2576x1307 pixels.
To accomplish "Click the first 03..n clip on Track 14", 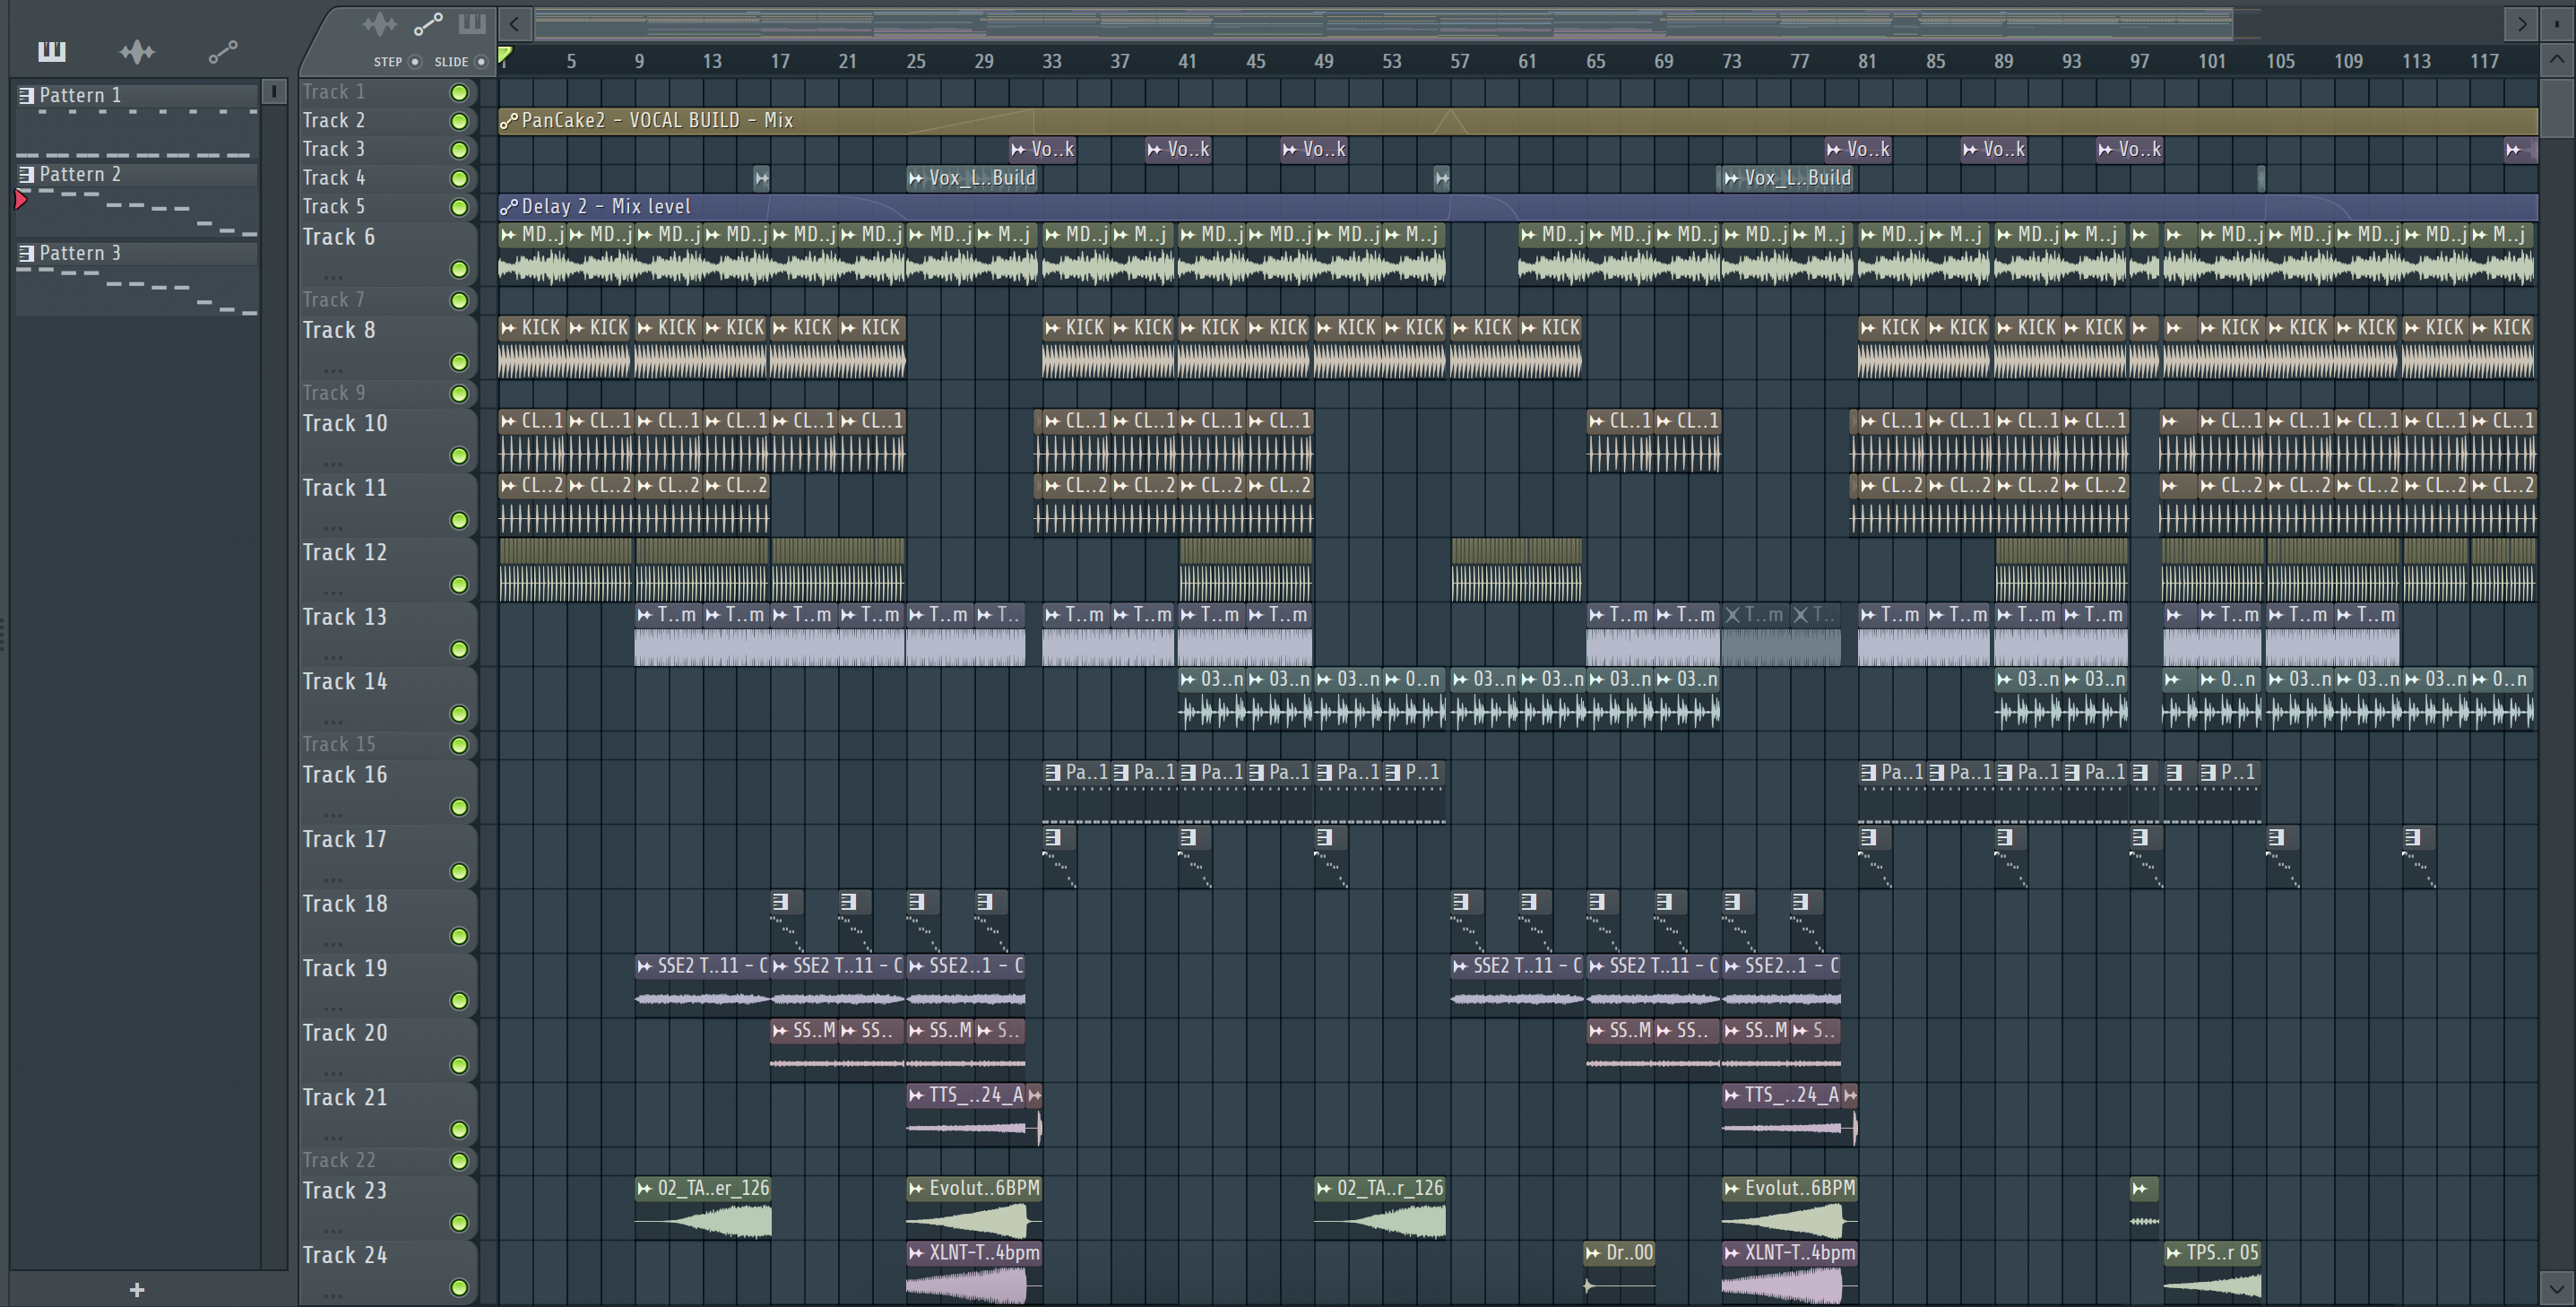I will 1211,698.
